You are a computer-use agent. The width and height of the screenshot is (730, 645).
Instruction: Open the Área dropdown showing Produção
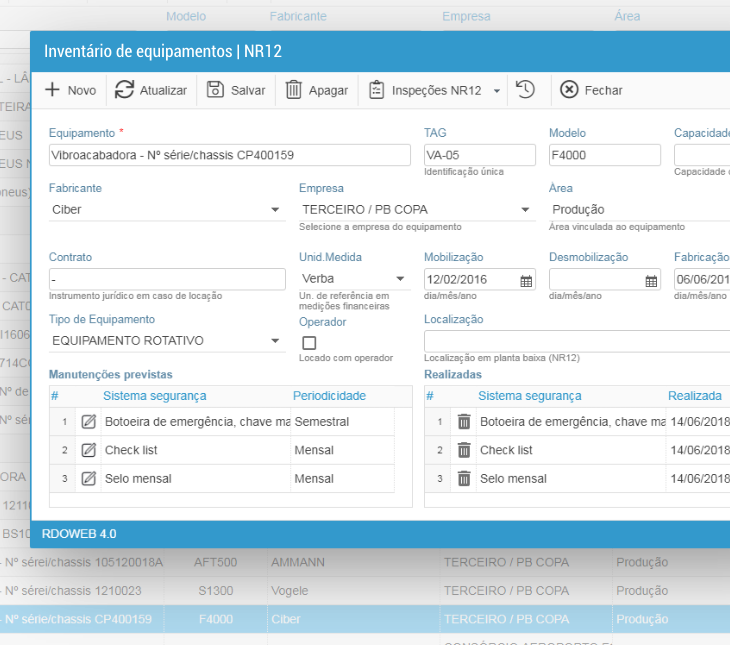coord(639,210)
